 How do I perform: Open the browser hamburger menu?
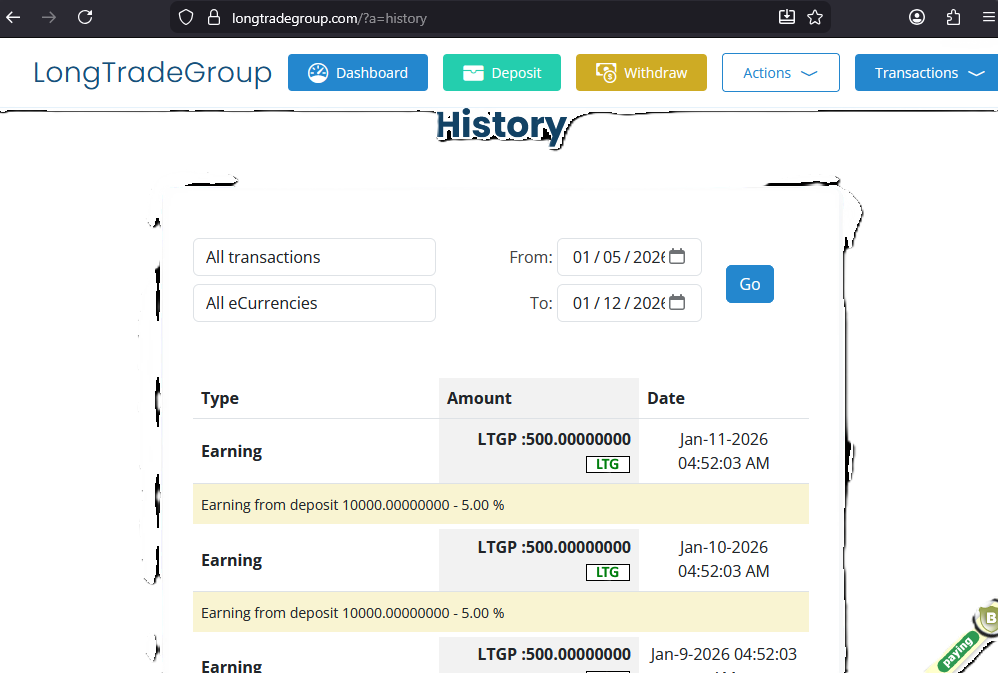point(987,17)
